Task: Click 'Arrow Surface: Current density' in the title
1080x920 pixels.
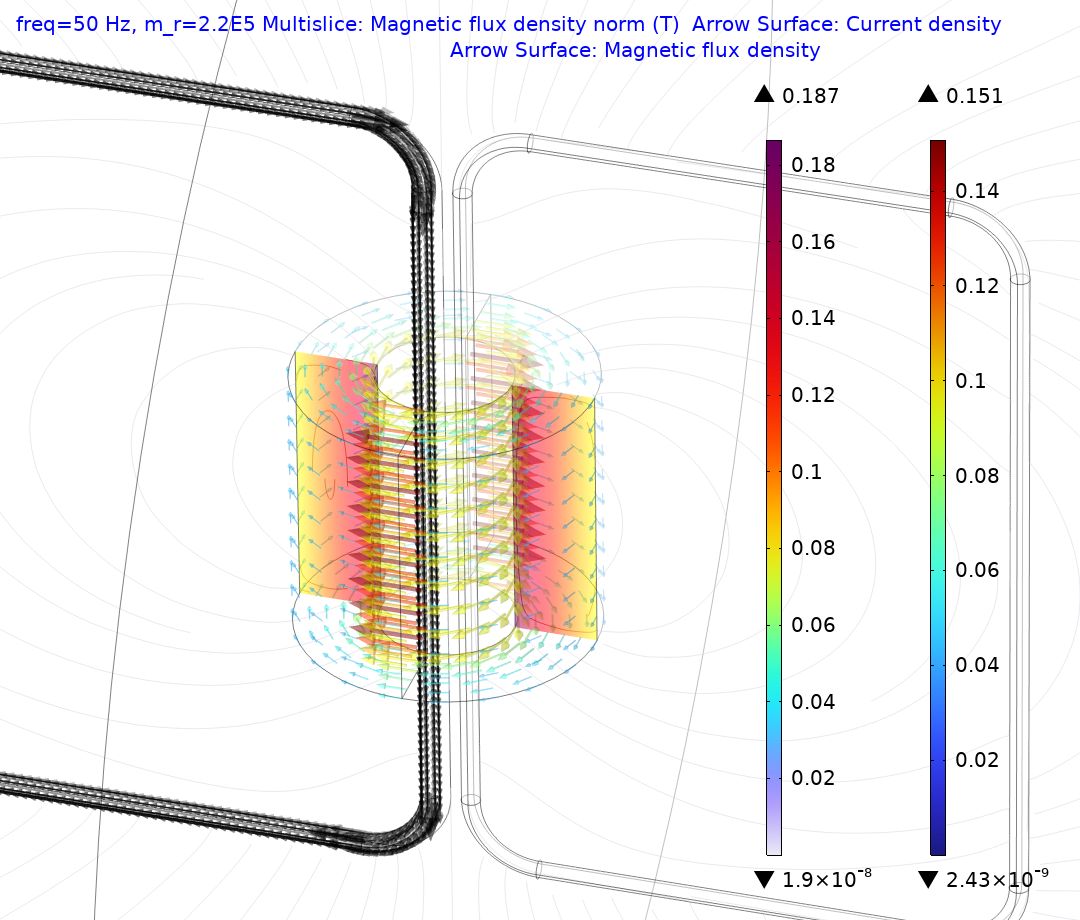Action: tap(846, 24)
